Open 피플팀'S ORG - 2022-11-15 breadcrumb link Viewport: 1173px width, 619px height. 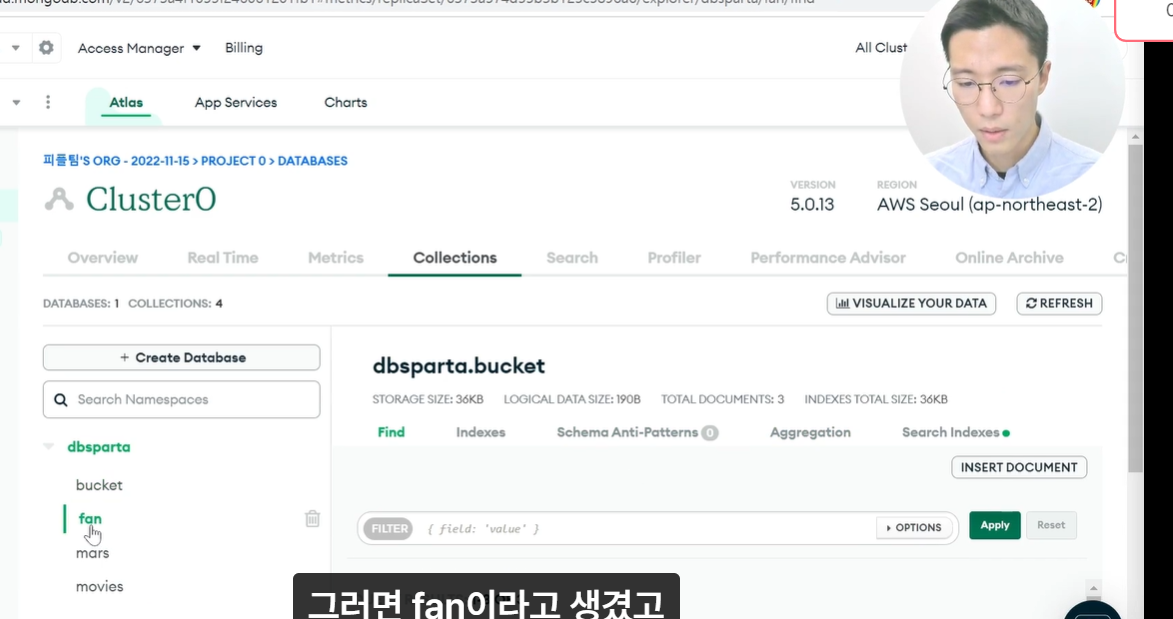coord(116,161)
